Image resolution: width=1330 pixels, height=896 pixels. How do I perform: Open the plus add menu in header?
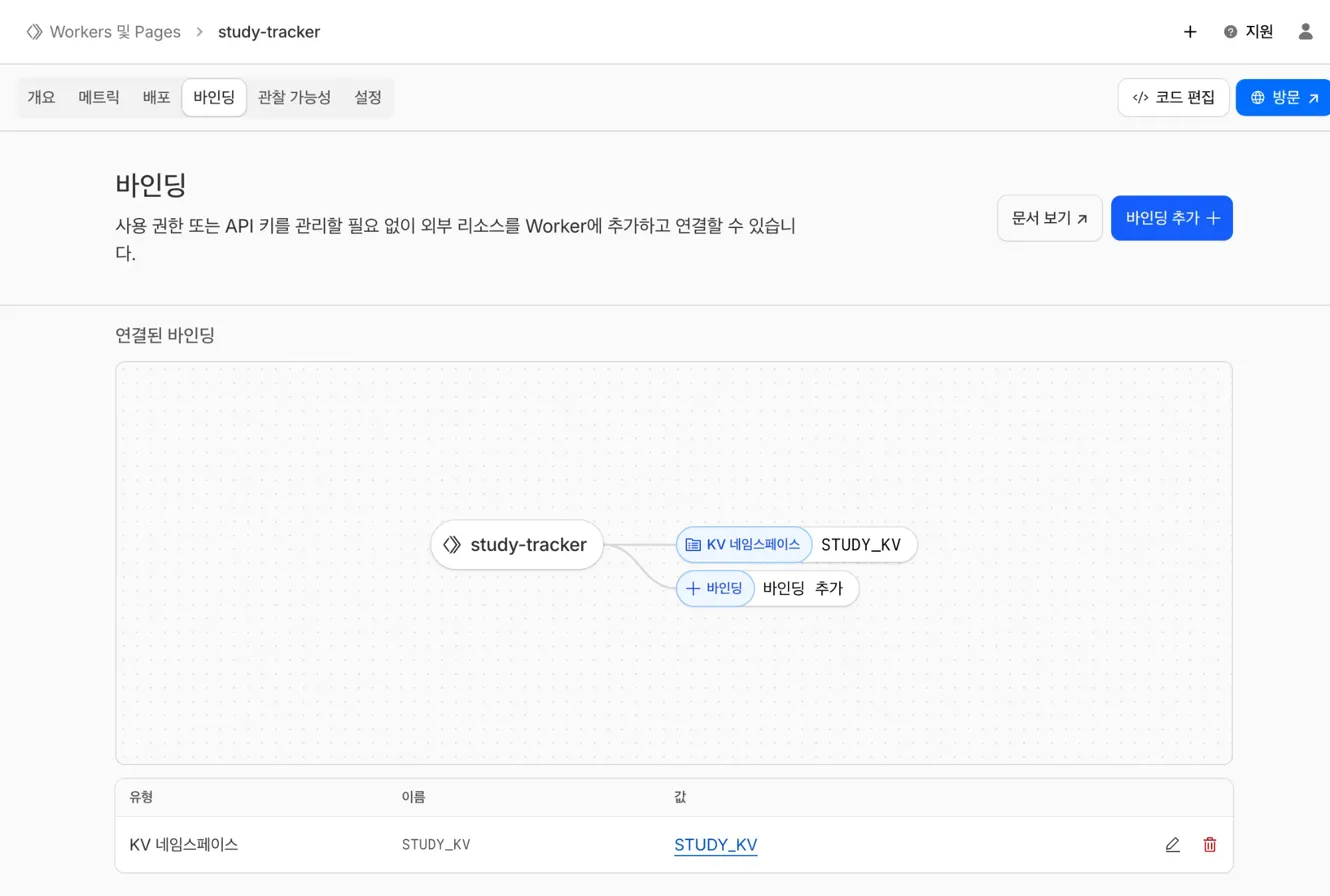pyautogui.click(x=1190, y=32)
